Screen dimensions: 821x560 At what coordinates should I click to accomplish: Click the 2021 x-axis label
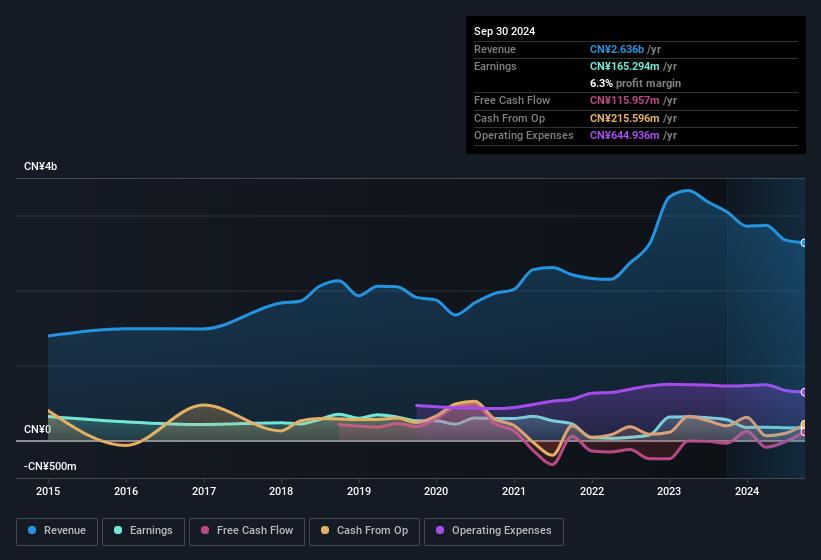click(514, 491)
